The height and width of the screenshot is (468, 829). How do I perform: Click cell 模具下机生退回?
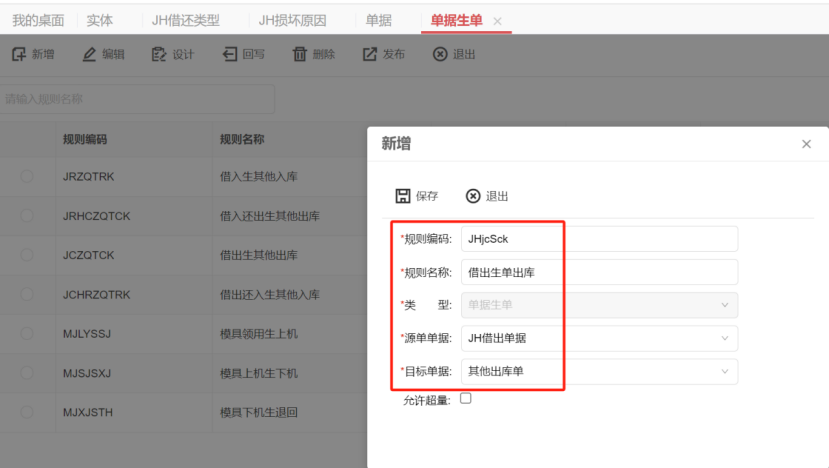pyautogui.click(x=259, y=412)
